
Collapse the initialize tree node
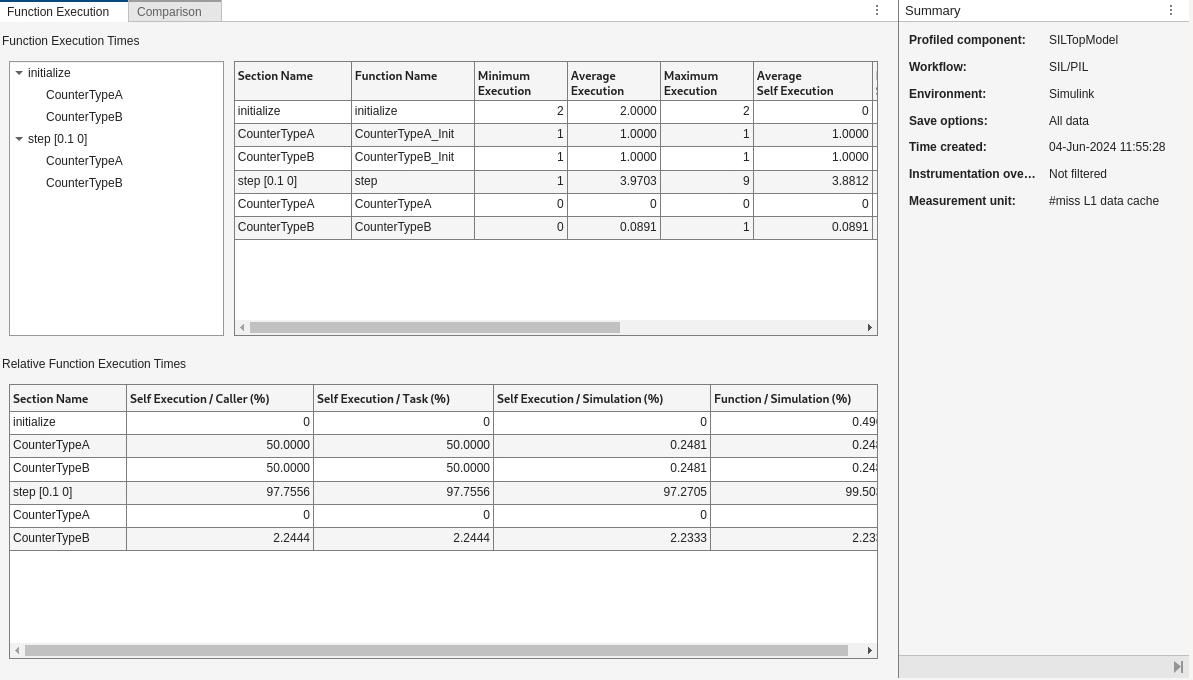(19, 73)
